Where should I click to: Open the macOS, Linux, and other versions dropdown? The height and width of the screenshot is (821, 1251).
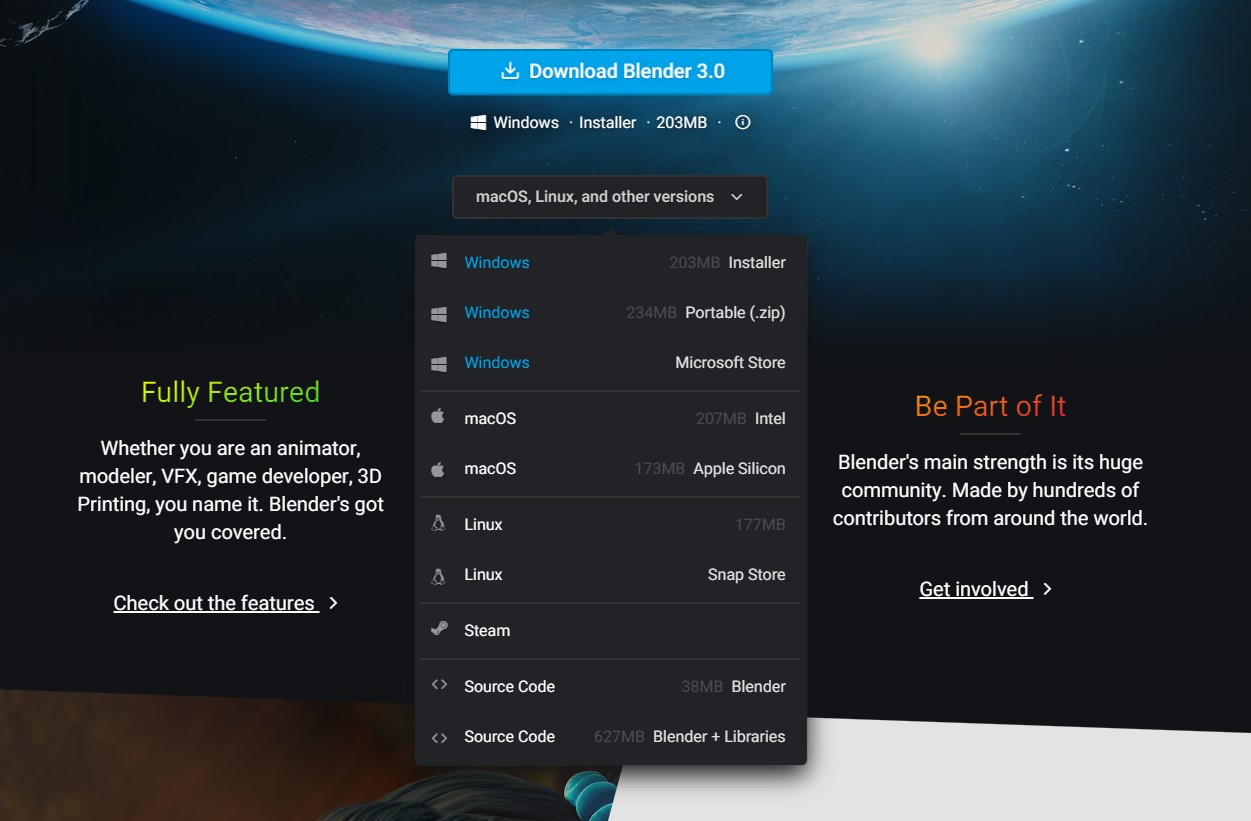pyautogui.click(x=610, y=197)
